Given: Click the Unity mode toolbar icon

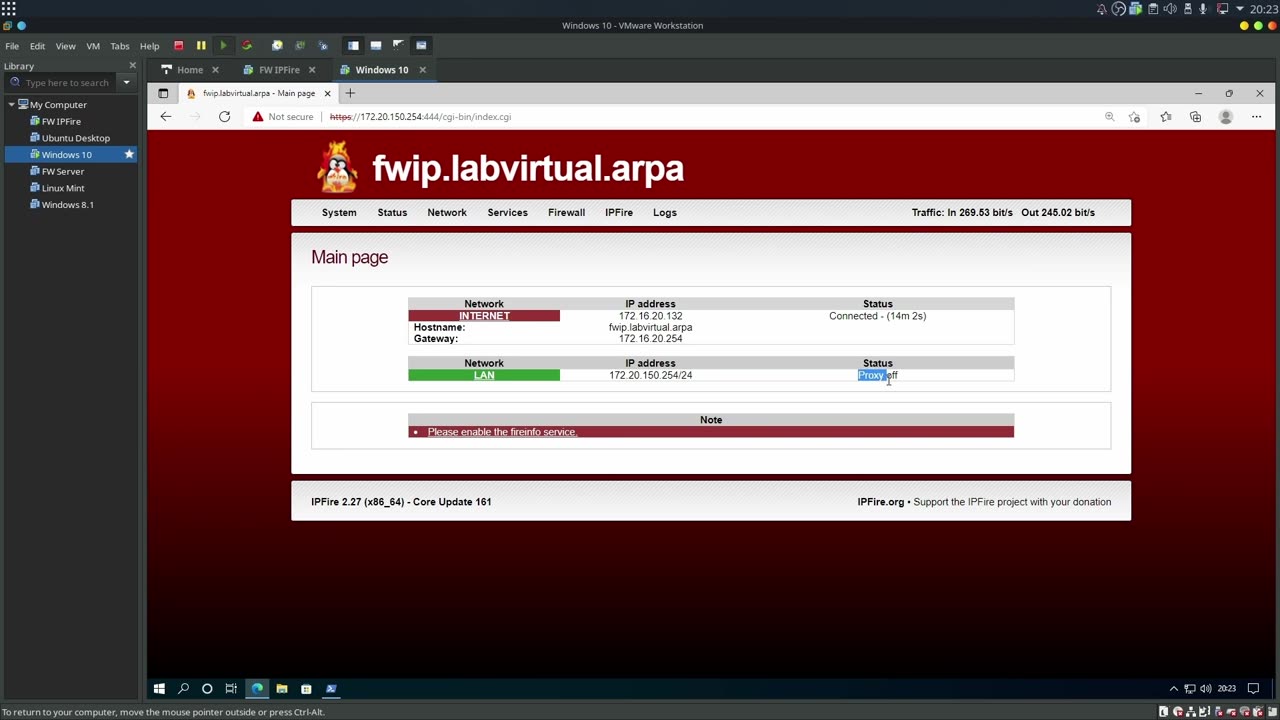Looking at the screenshot, I should 421,45.
